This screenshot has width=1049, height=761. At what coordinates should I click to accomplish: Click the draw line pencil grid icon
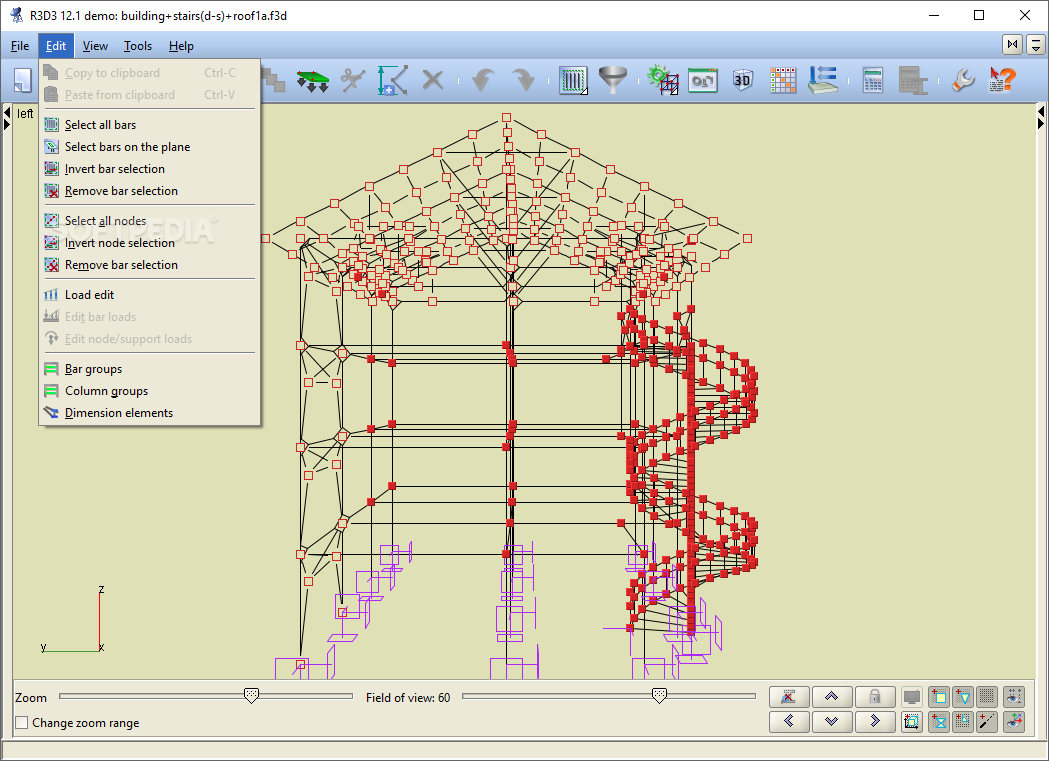tap(987, 722)
